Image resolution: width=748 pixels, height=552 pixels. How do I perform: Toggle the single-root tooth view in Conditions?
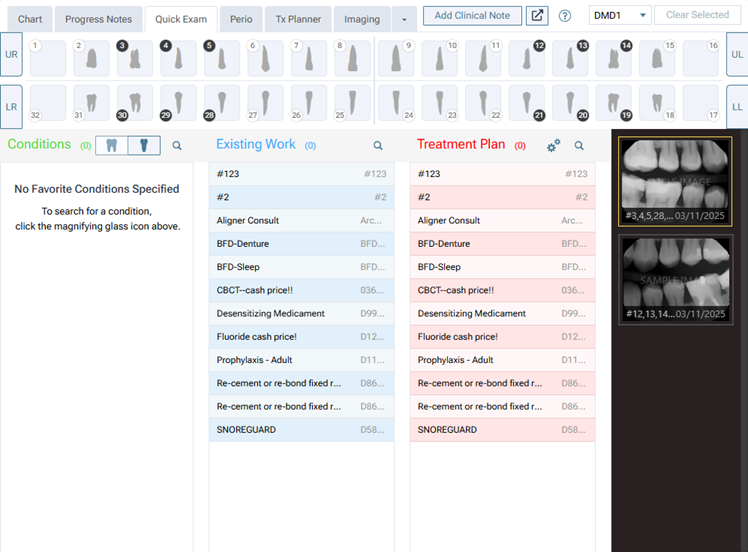click(x=144, y=145)
